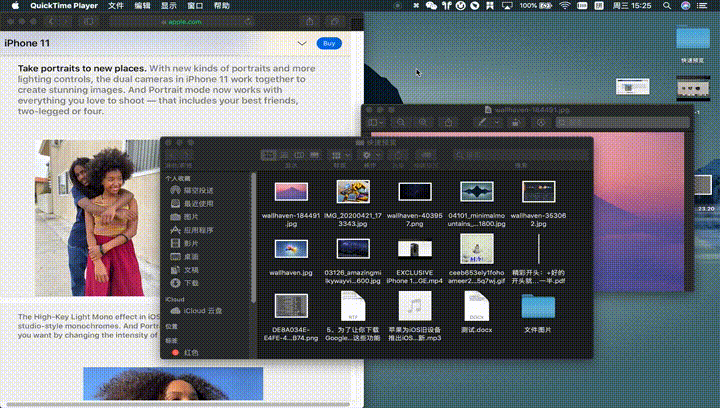Open the 显示 menu
720x408 pixels.
pyautogui.click(x=169, y=6)
